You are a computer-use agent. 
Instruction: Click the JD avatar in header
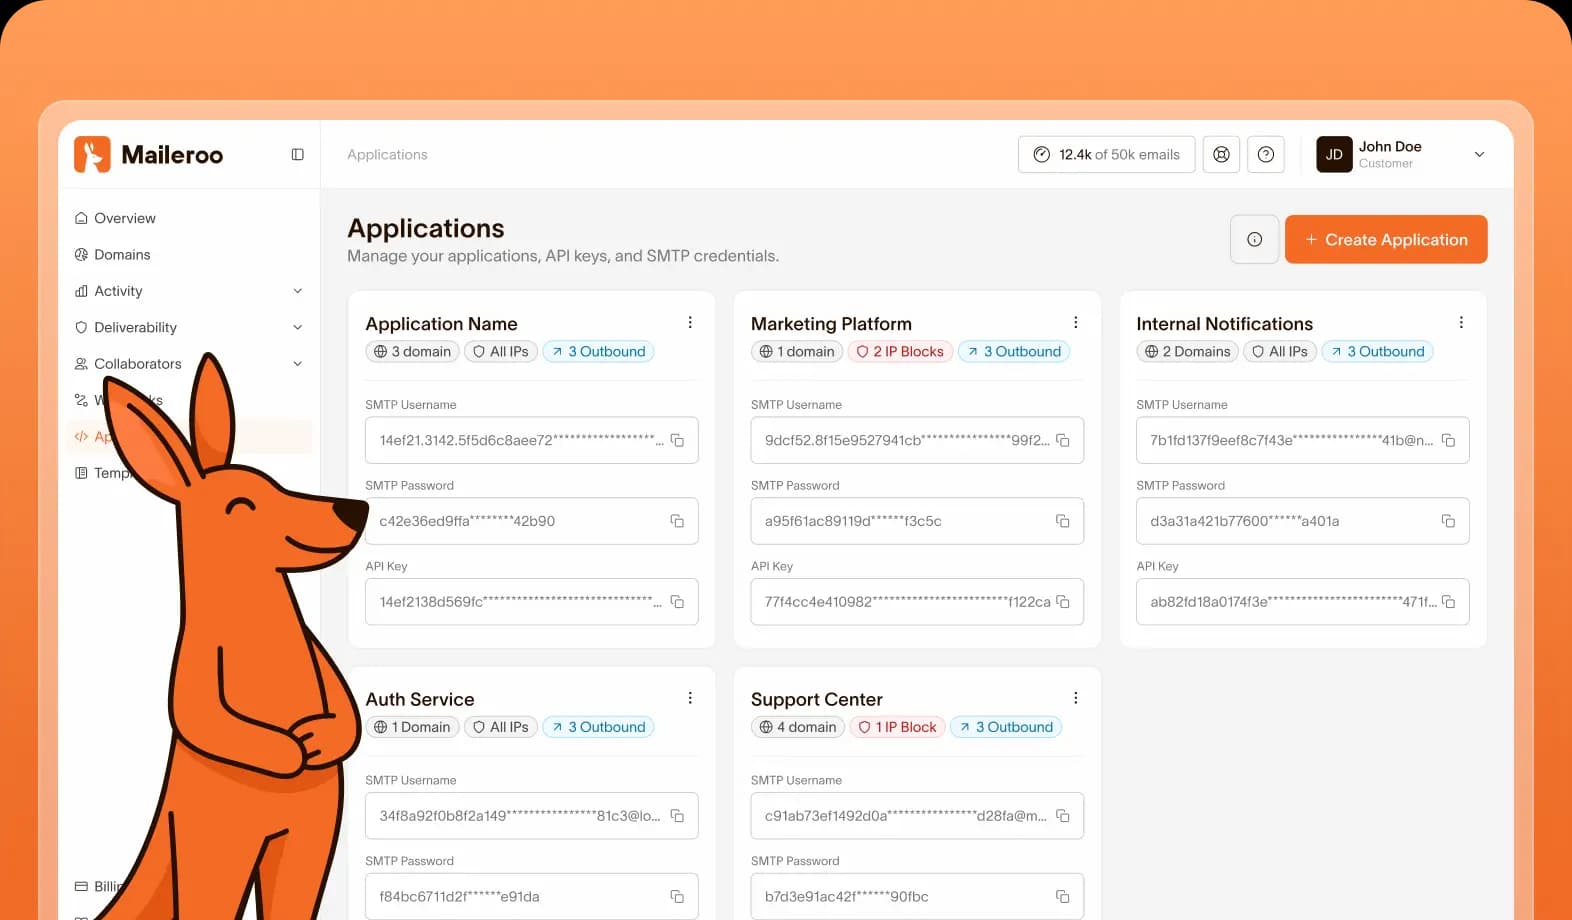[x=1334, y=154]
